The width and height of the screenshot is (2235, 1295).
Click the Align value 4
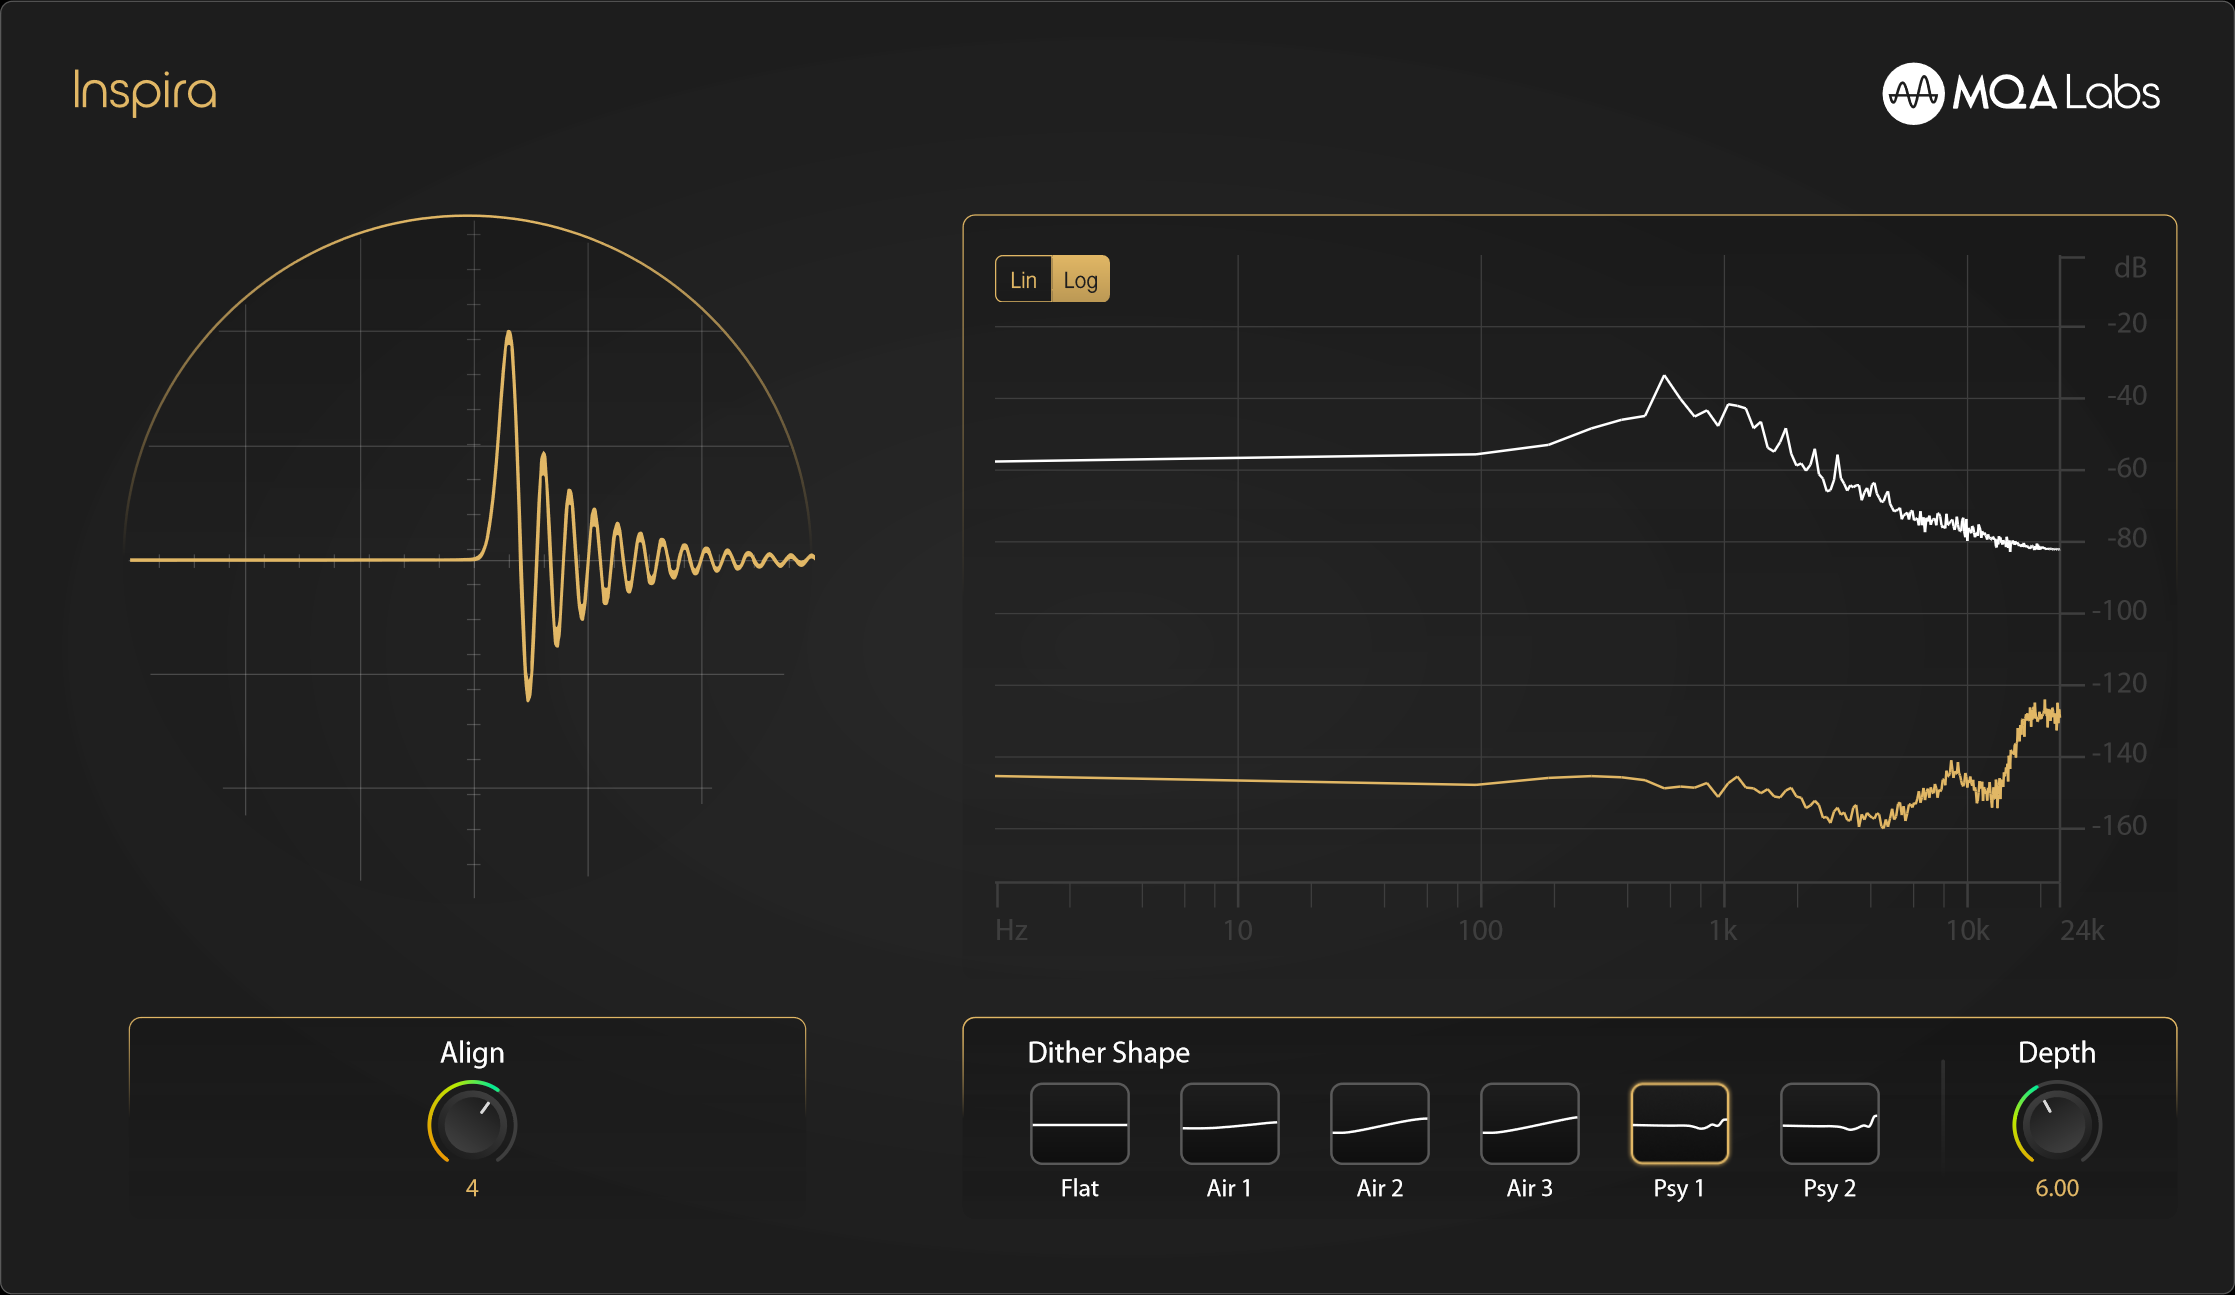pyautogui.click(x=472, y=1188)
